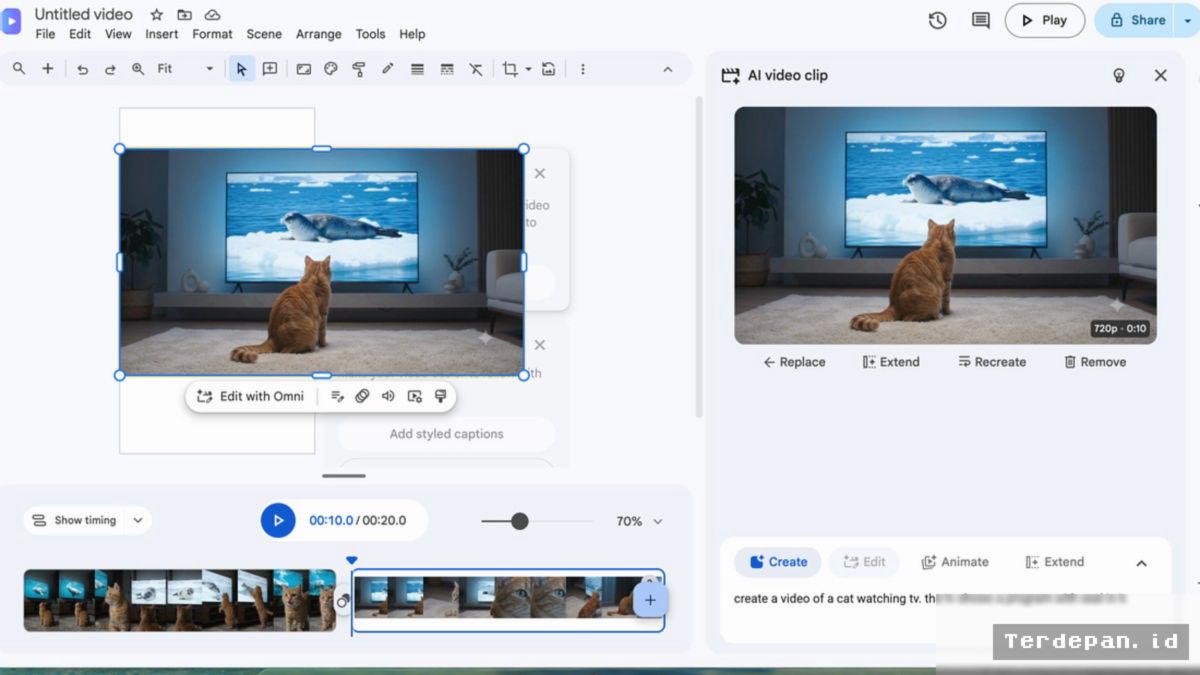
Task: Open the File menu
Action: click(x=45, y=34)
